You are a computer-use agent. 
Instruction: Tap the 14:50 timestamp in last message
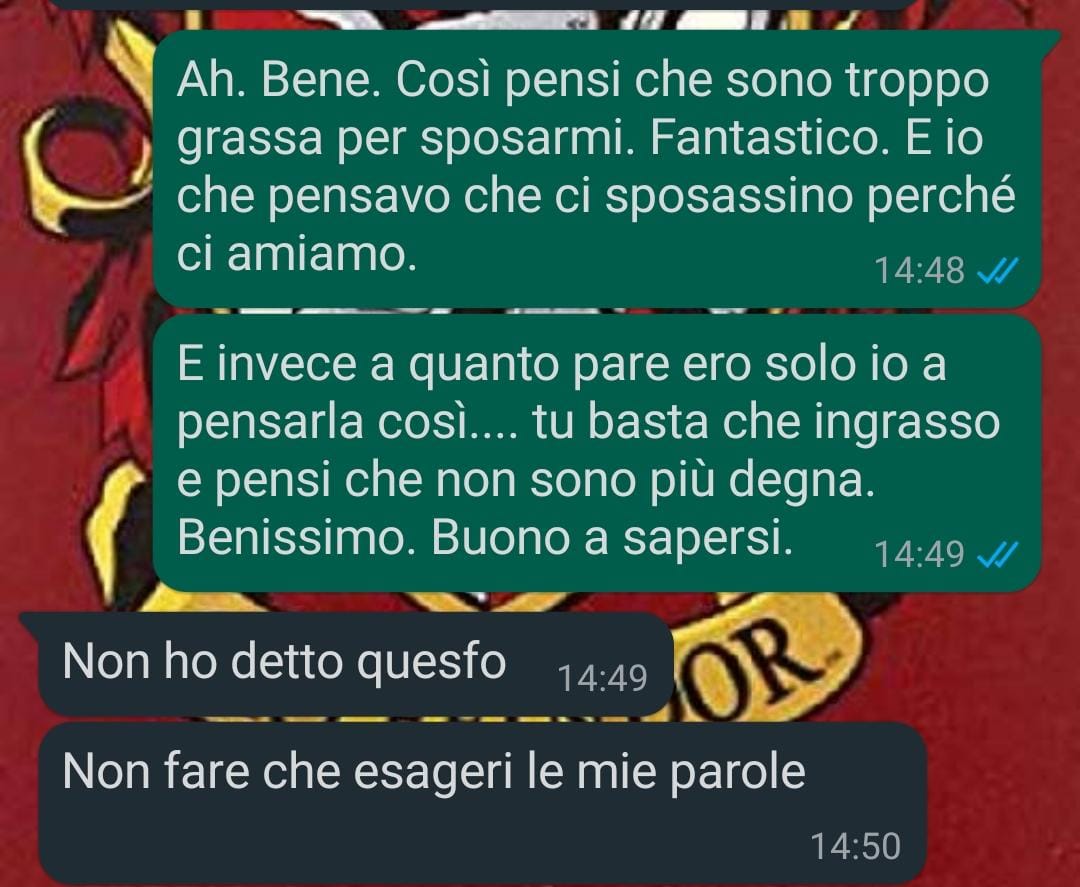tap(855, 846)
